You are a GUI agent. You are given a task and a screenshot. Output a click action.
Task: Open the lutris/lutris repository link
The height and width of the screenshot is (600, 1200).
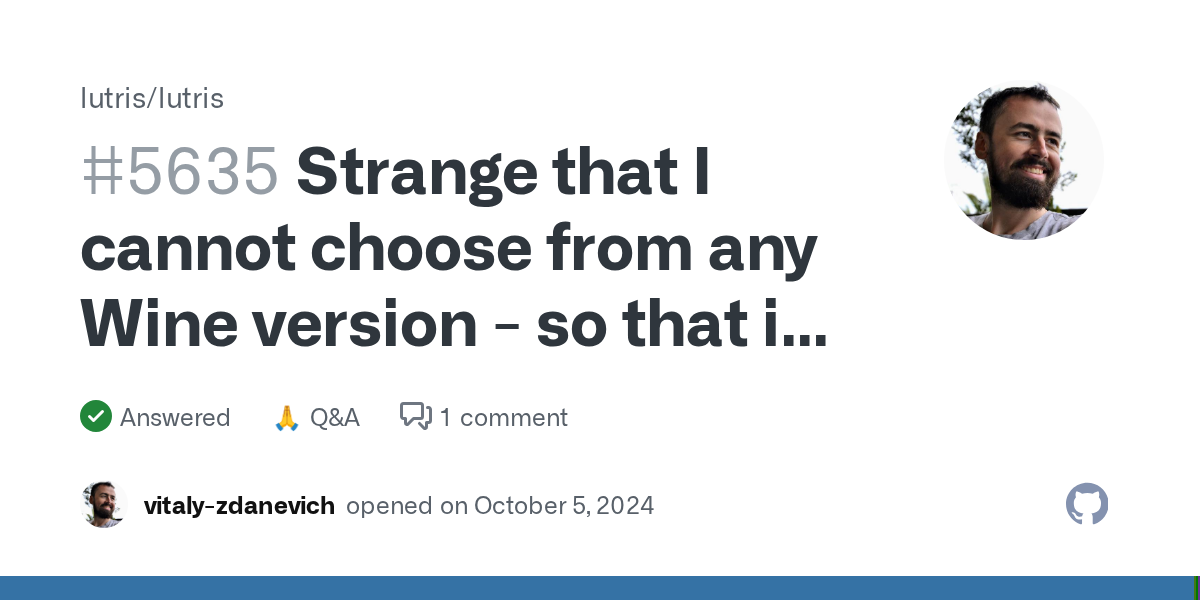(x=152, y=99)
